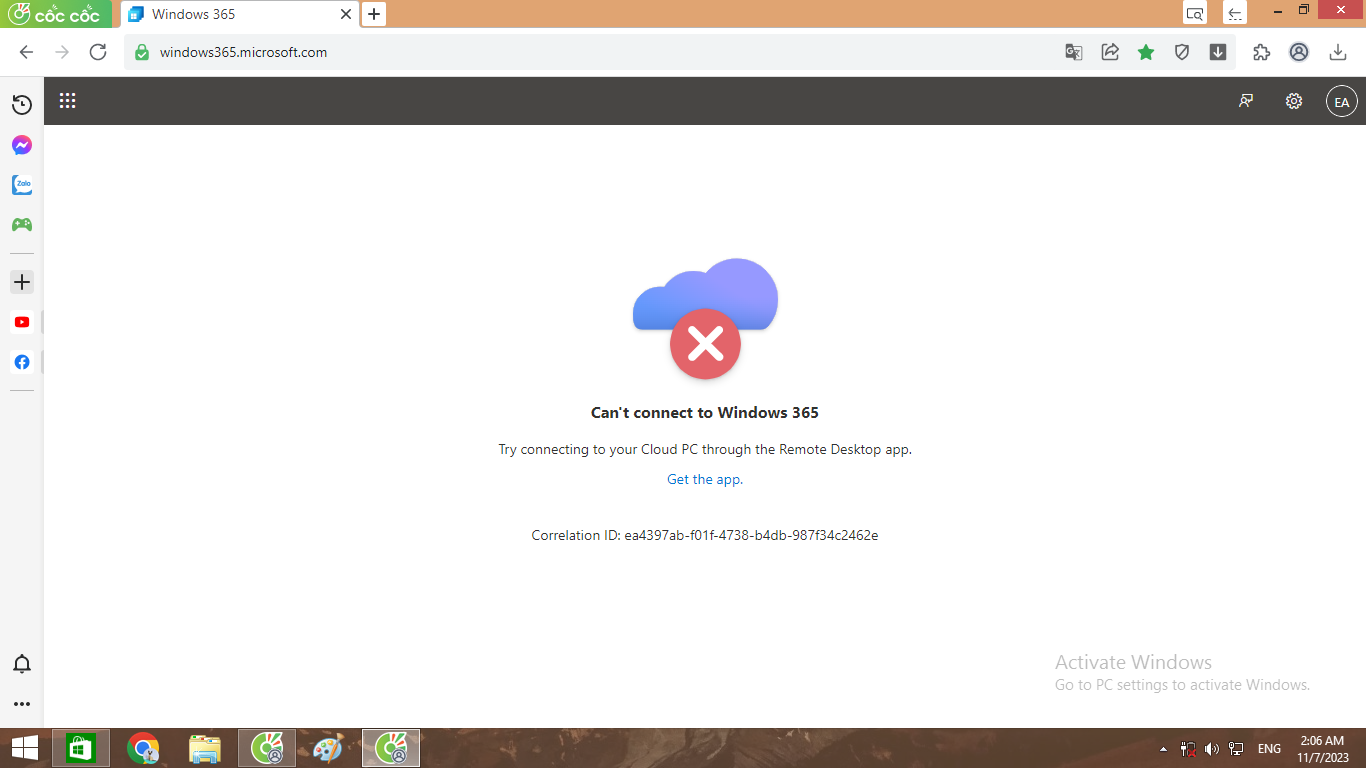Add a new sidebar shortcut
Viewport: 1366px width, 768px height.
22,282
